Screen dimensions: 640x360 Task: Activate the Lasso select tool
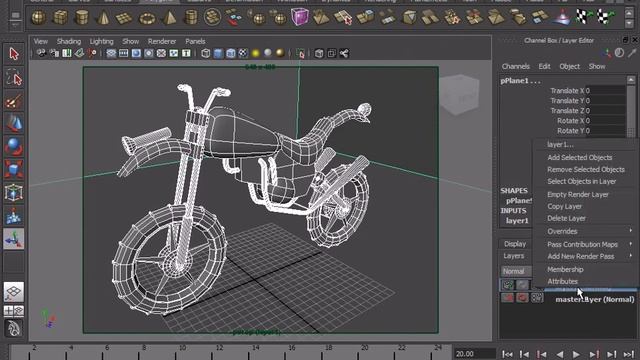[14, 78]
